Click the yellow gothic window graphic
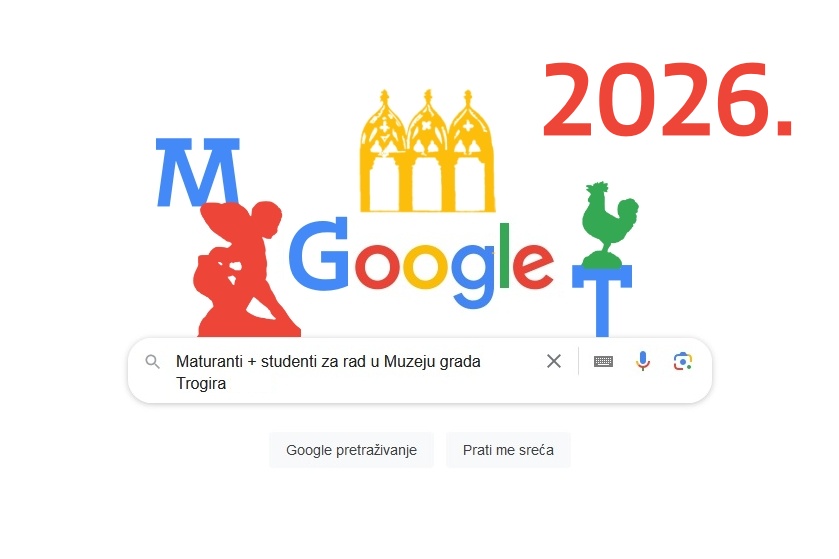This screenshot has width=839, height=559. [x=427, y=151]
